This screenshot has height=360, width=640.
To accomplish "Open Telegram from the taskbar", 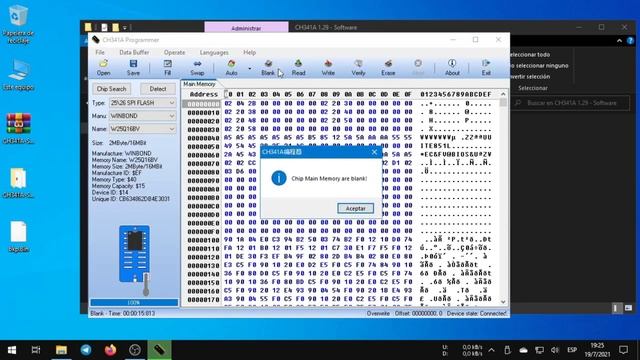I will point(86,350).
